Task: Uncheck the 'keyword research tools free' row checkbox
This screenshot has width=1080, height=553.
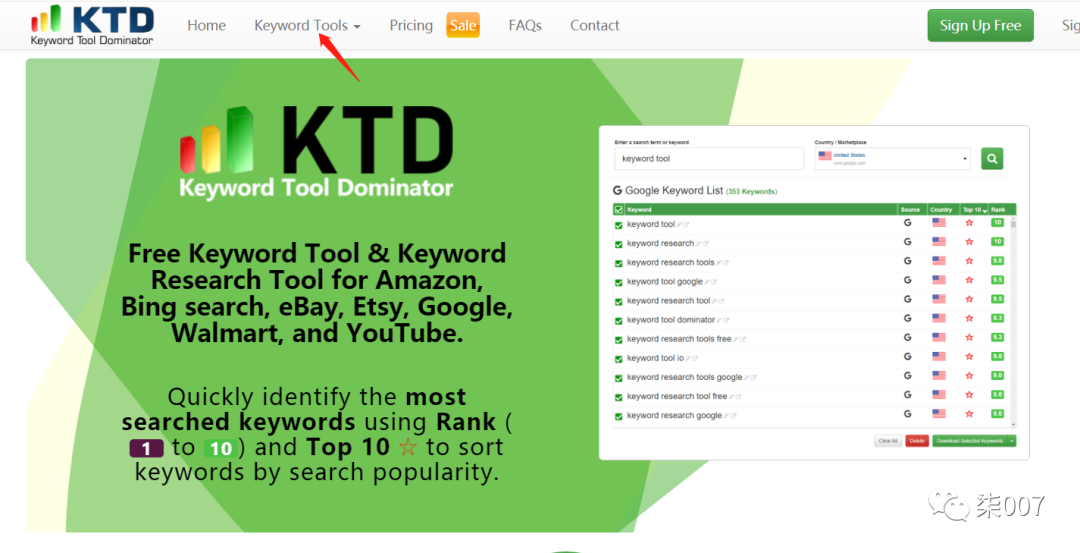Action: (619, 340)
